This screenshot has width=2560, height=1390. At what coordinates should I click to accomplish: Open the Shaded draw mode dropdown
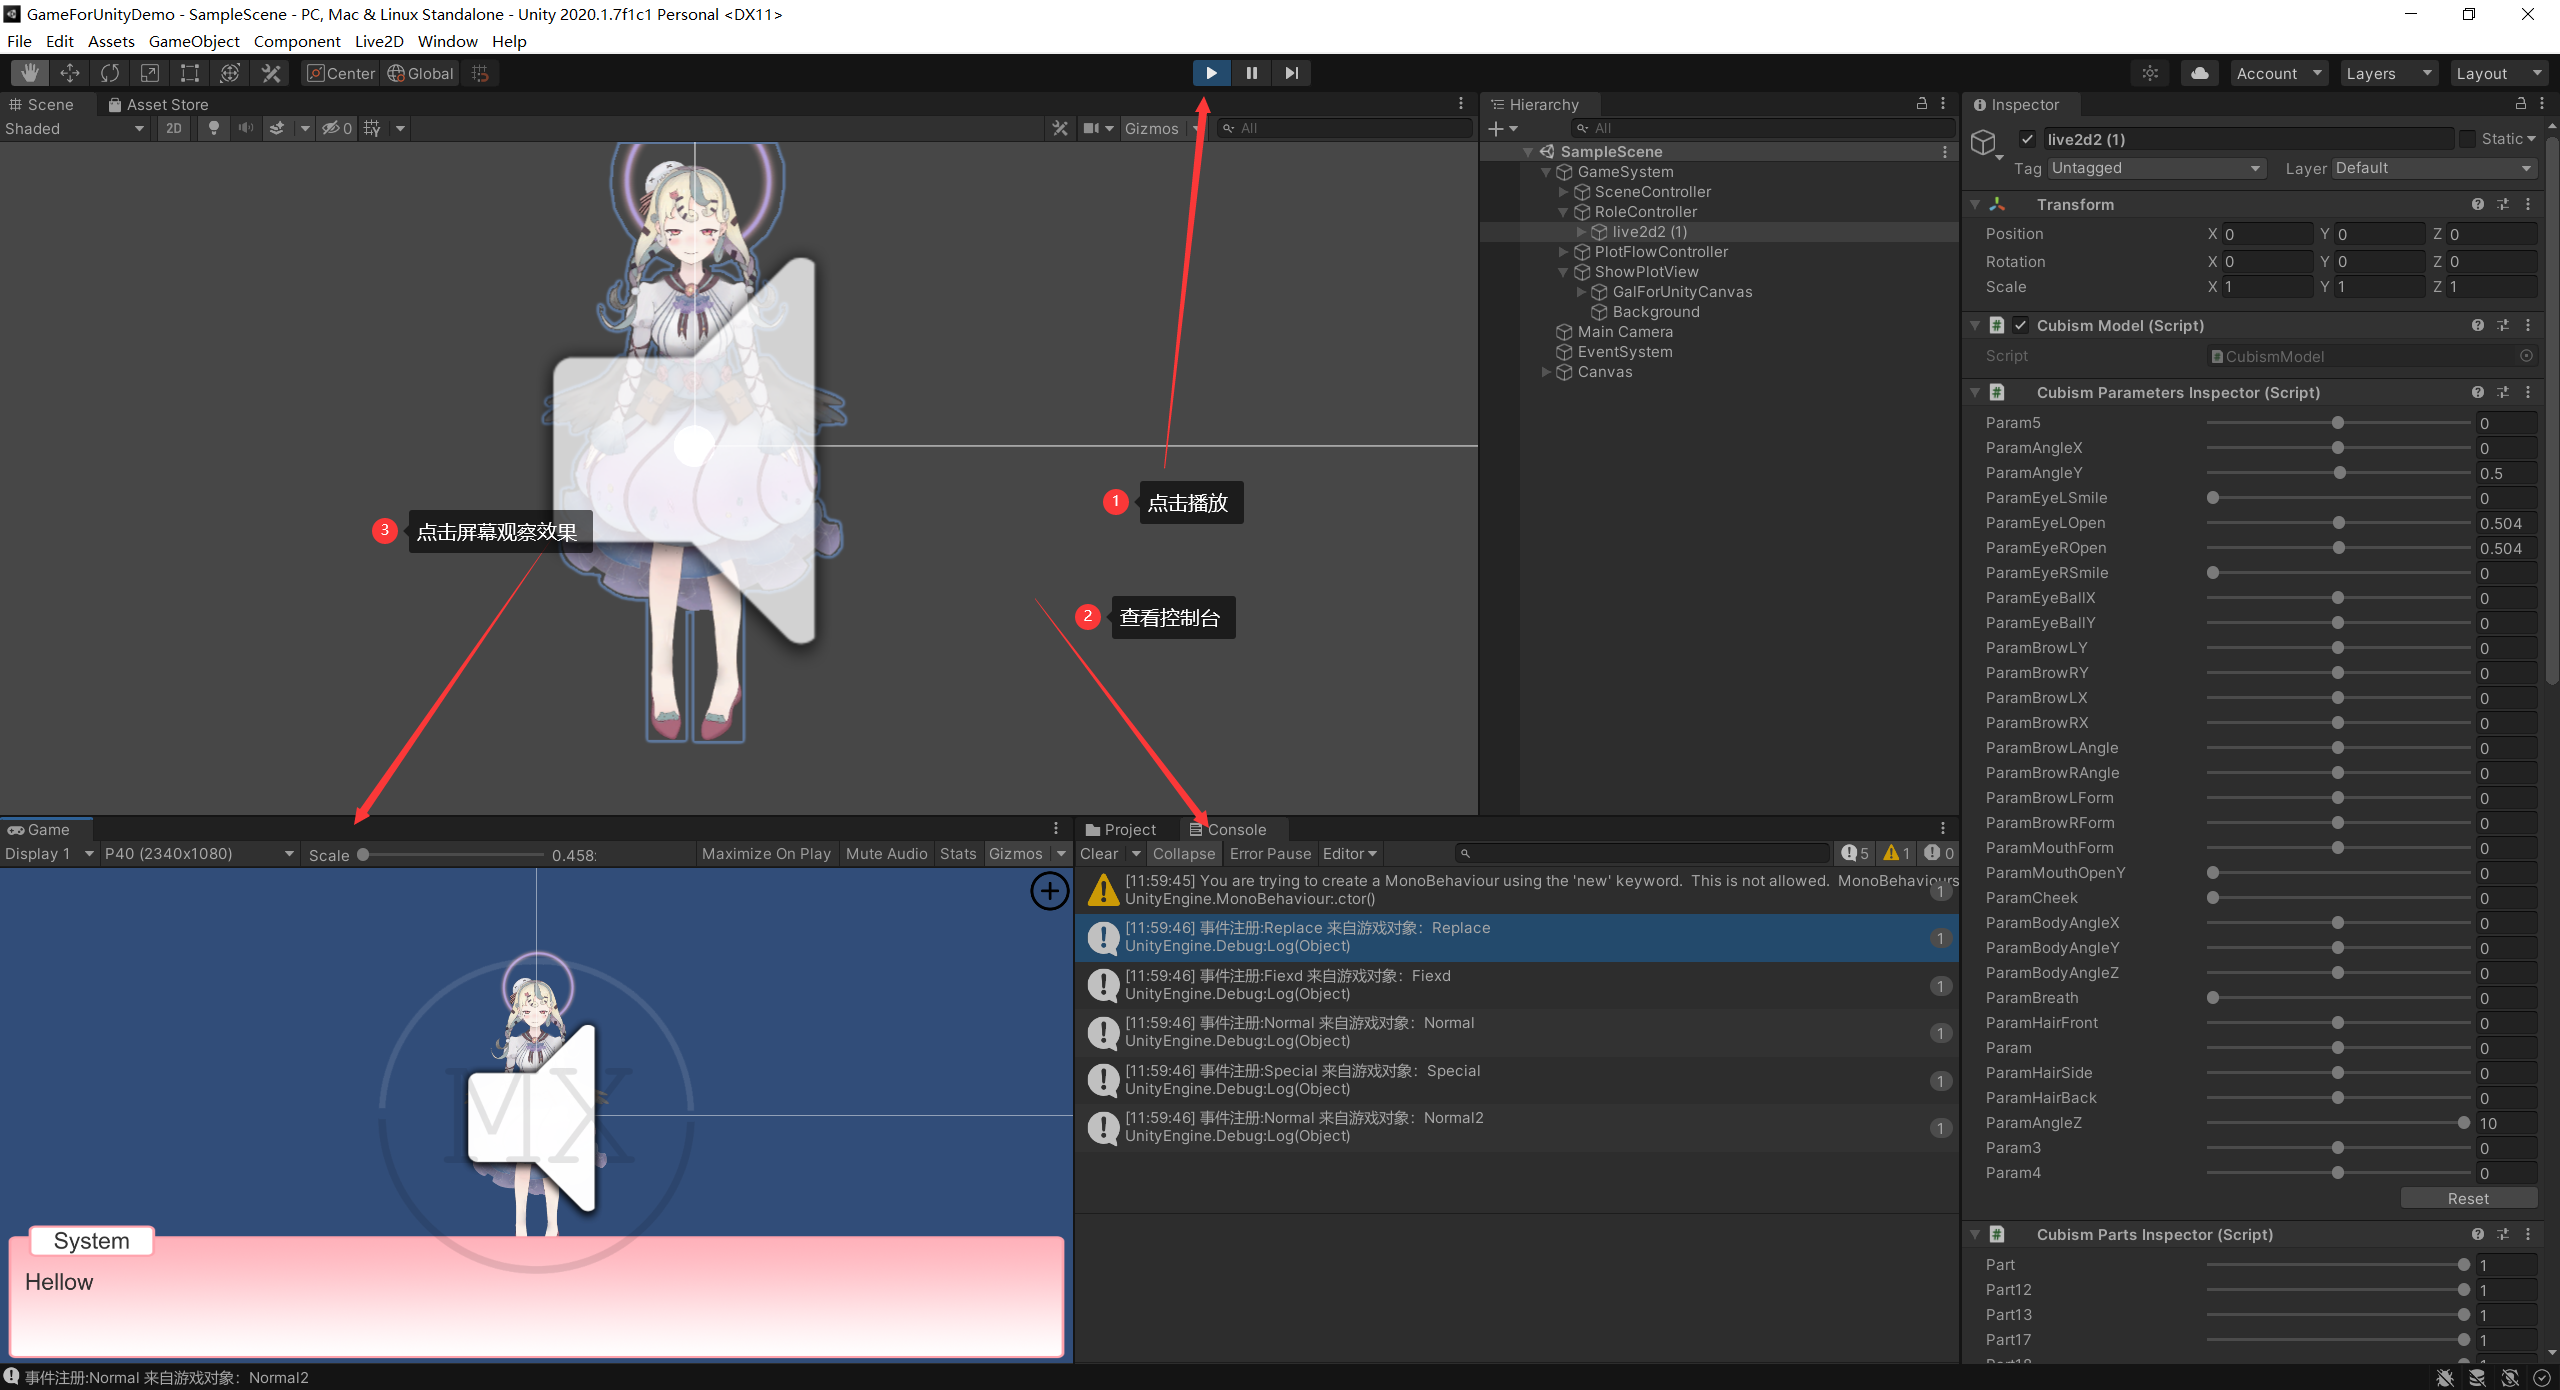(x=75, y=128)
